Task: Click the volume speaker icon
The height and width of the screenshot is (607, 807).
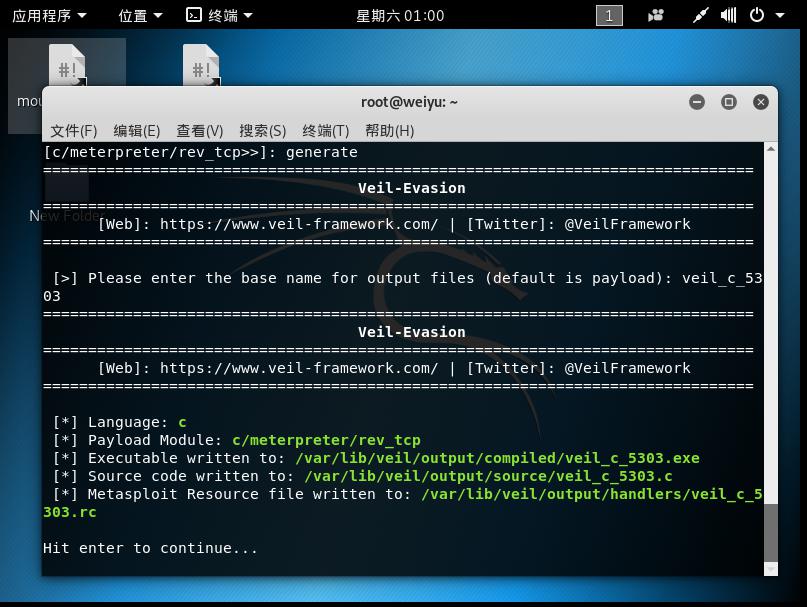Action: (x=728, y=15)
